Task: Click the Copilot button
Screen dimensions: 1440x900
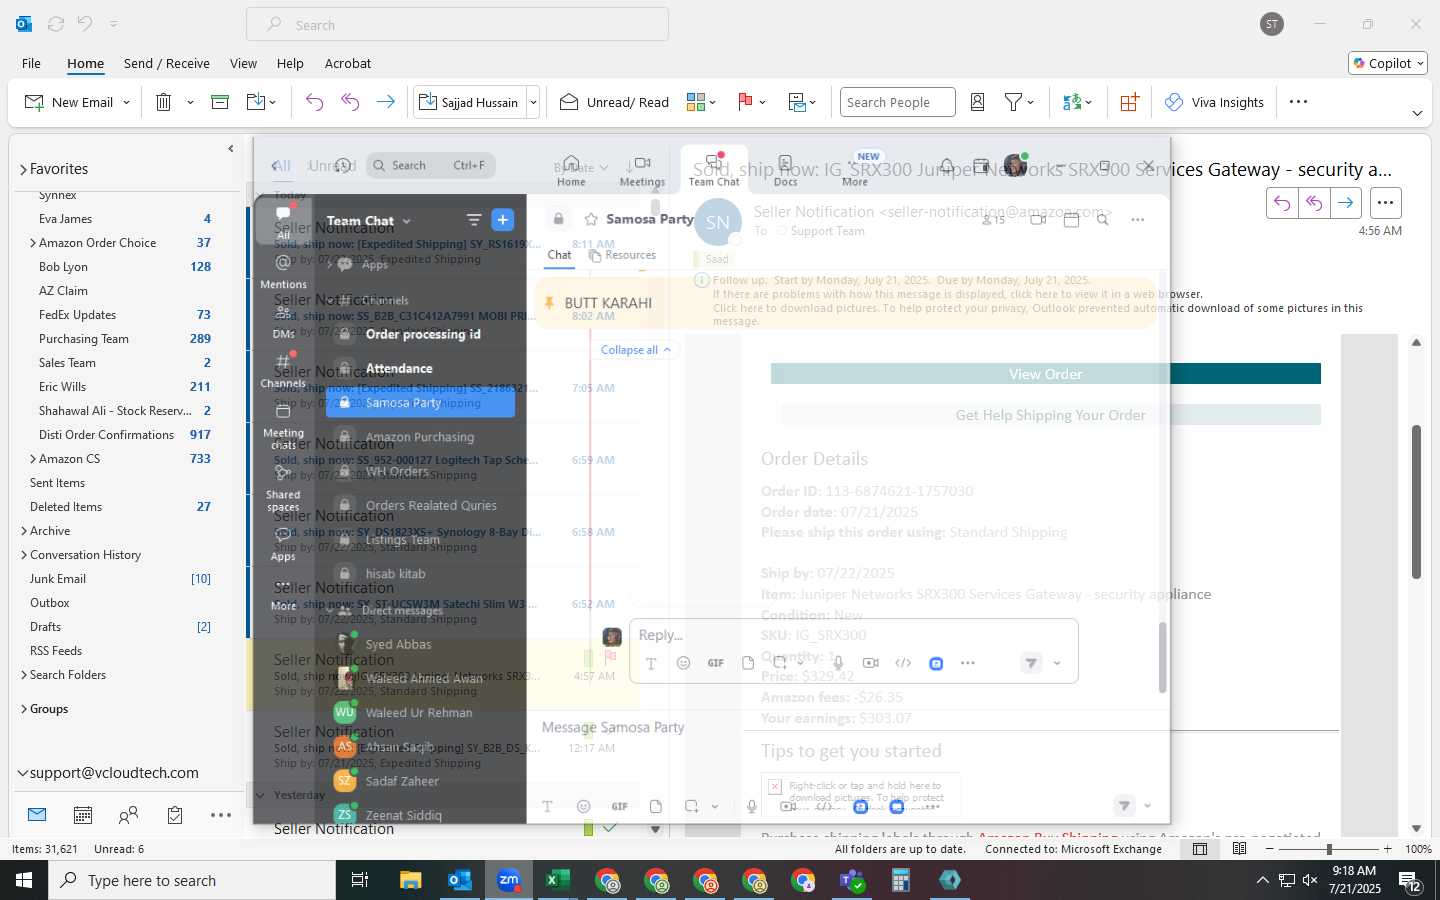Action: [x=1388, y=63]
